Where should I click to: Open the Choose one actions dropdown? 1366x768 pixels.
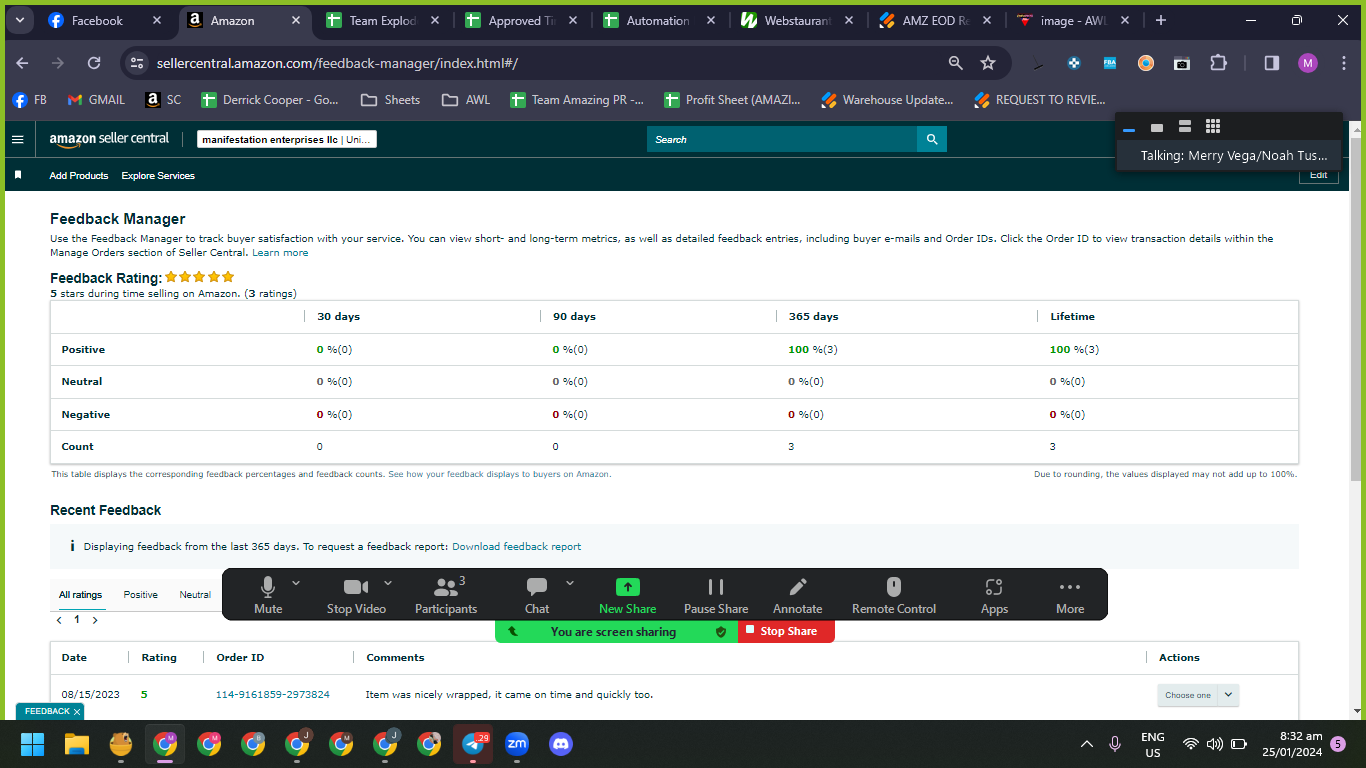pyautogui.click(x=1198, y=695)
